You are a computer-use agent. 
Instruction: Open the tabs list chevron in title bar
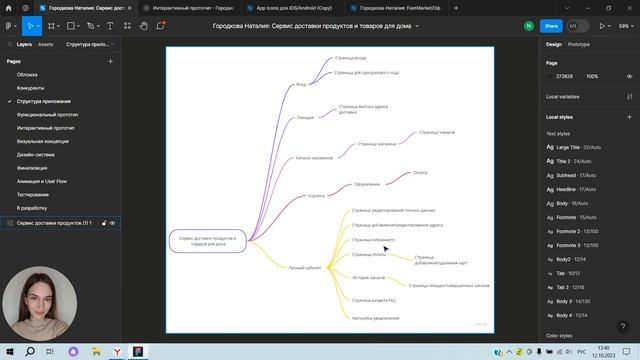(567, 8)
